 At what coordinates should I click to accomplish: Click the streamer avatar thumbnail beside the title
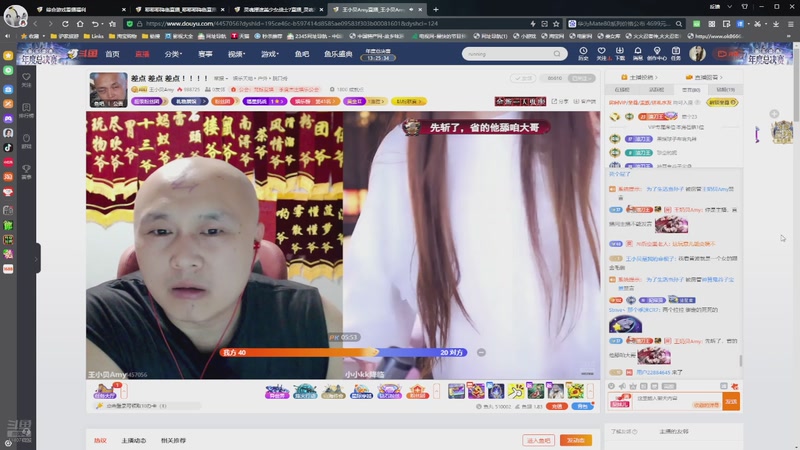[108, 89]
